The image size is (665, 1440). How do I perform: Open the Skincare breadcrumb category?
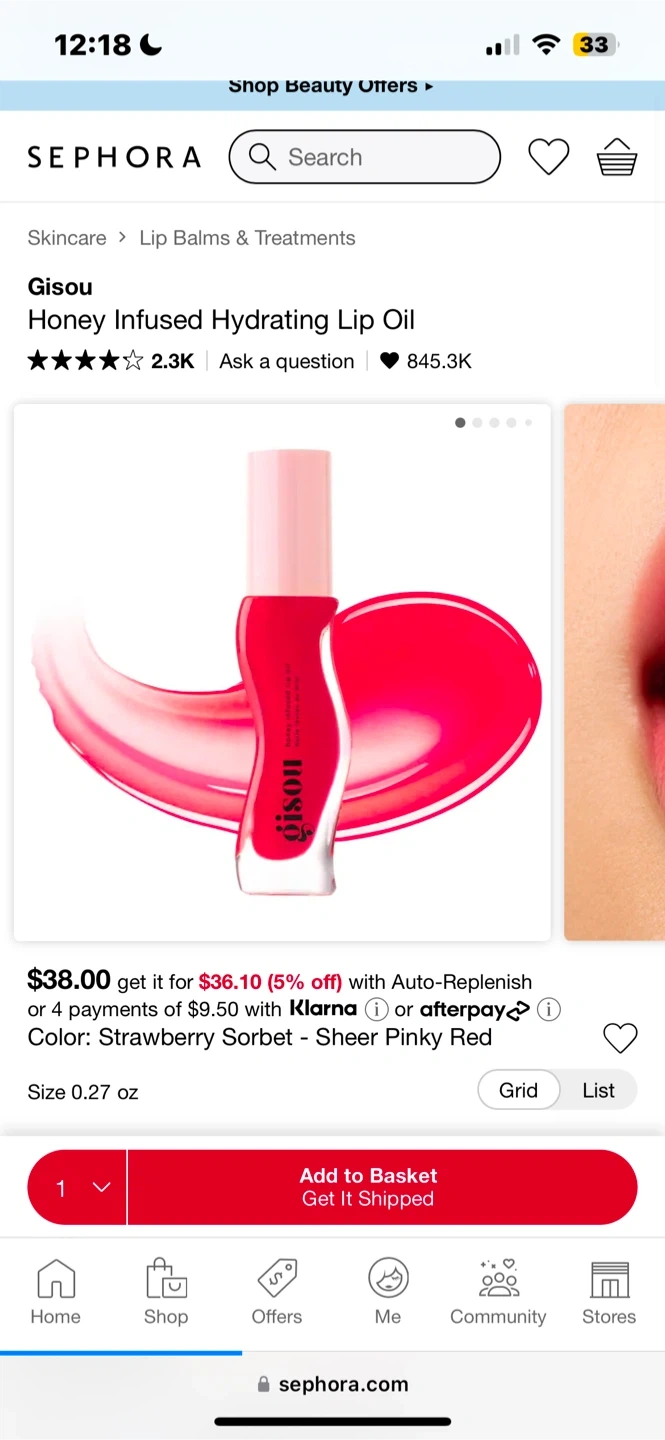[67, 238]
